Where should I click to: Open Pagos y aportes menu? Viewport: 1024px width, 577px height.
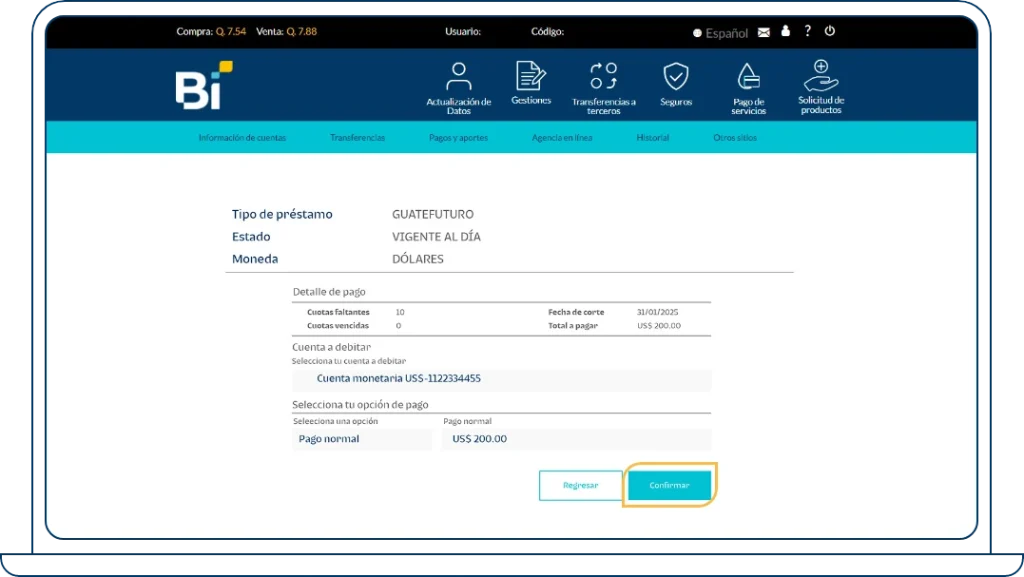tap(458, 138)
